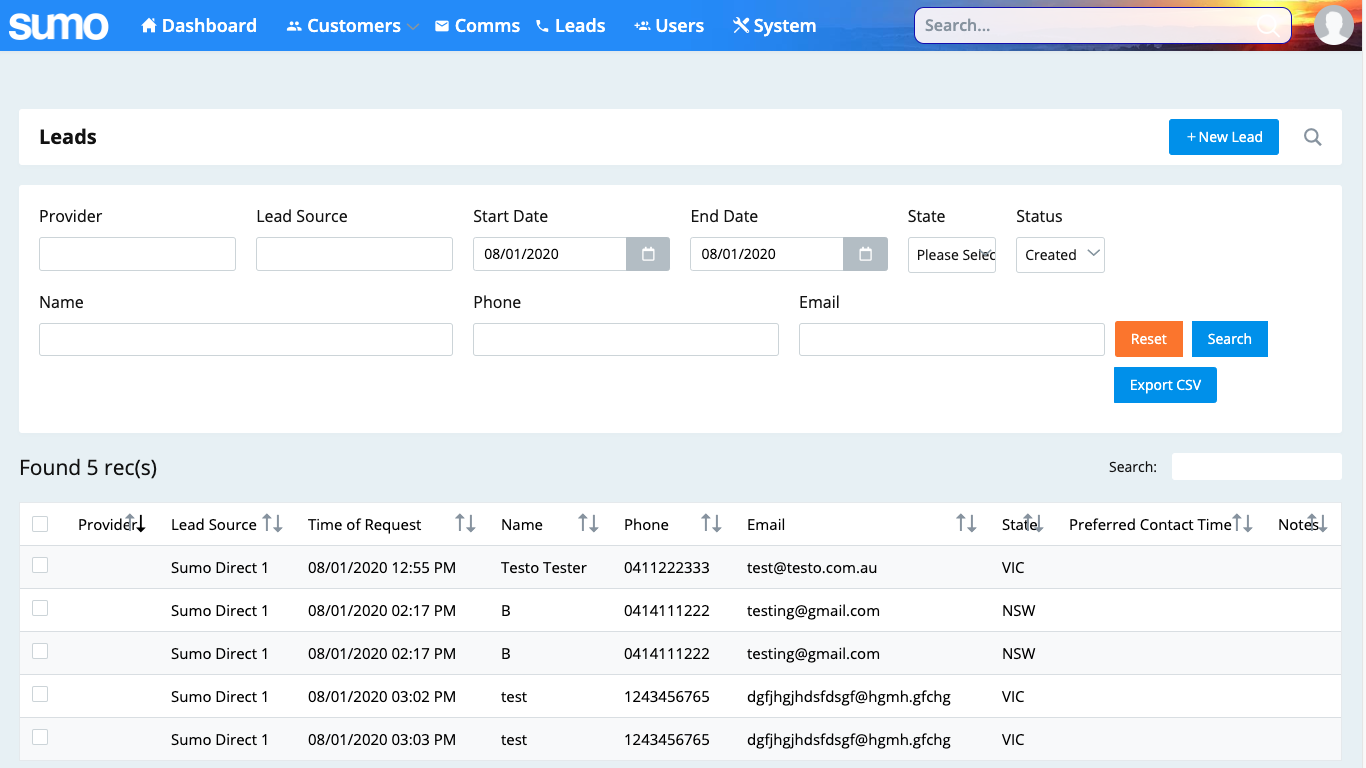Sort by Name column arrows

click(589, 523)
